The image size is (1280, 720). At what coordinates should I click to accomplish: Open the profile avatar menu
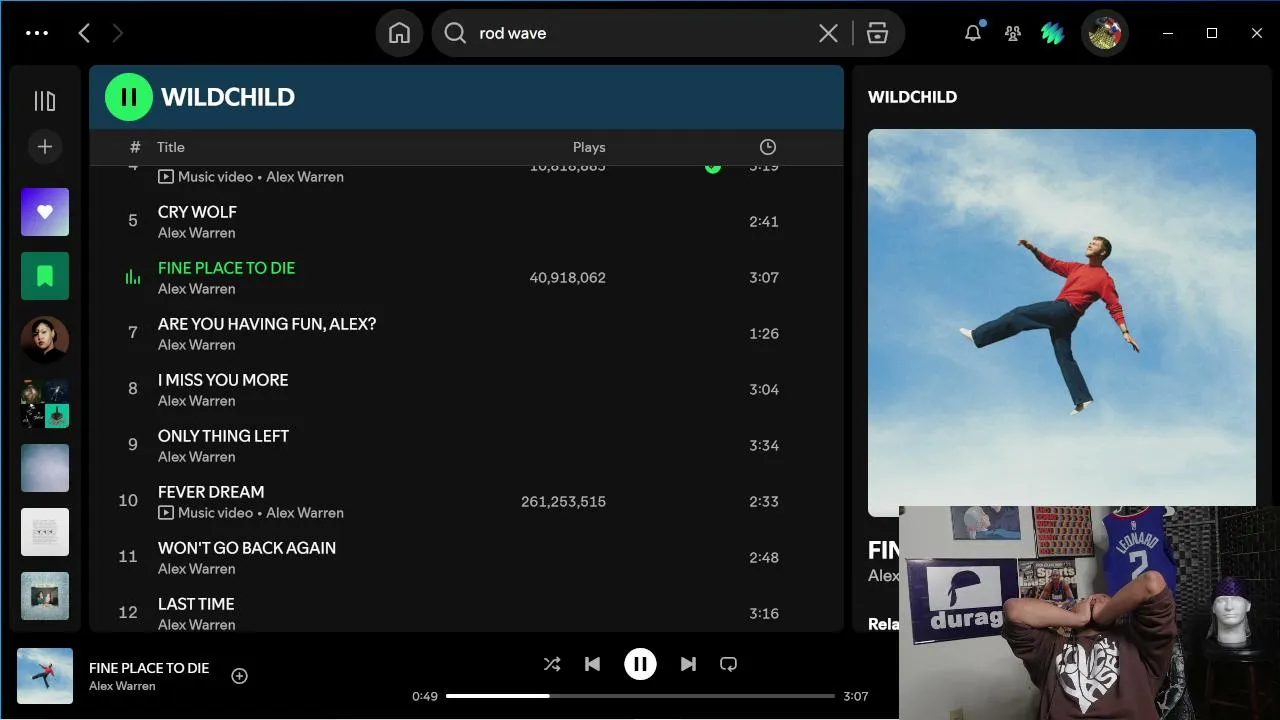pyautogui.click(x=1105, y=33)
